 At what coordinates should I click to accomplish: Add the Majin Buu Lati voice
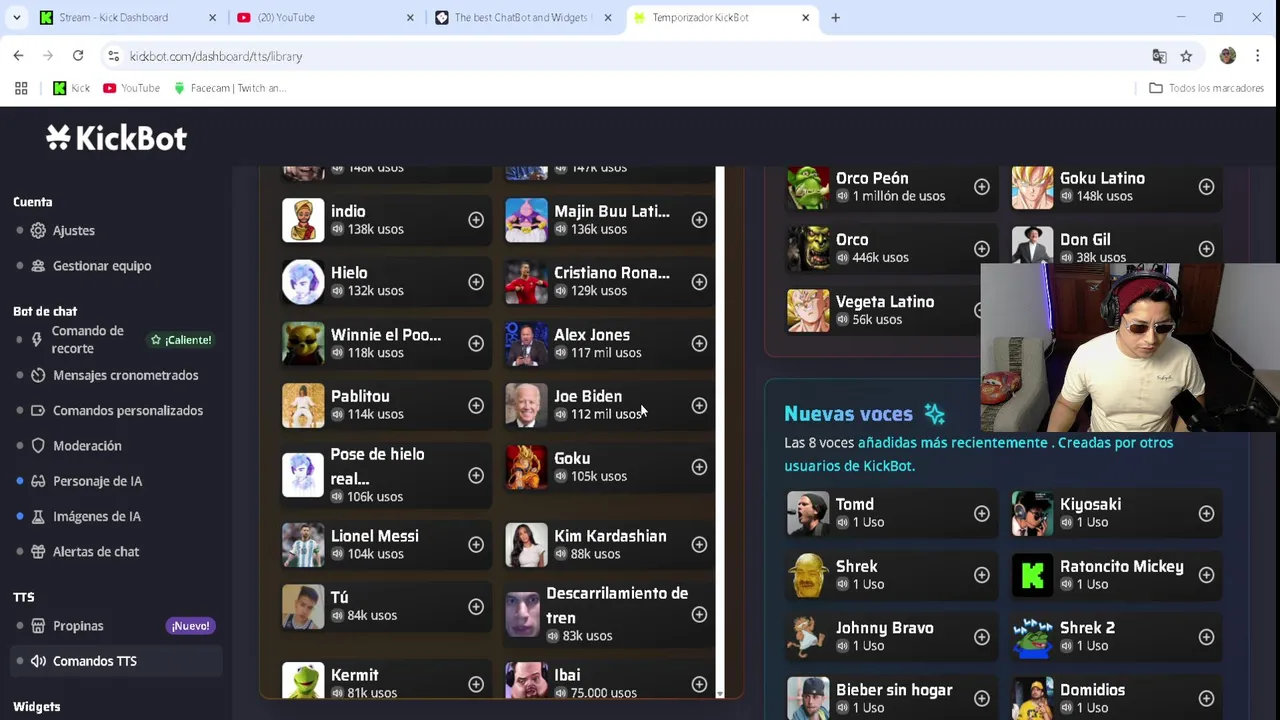(699, 220)
